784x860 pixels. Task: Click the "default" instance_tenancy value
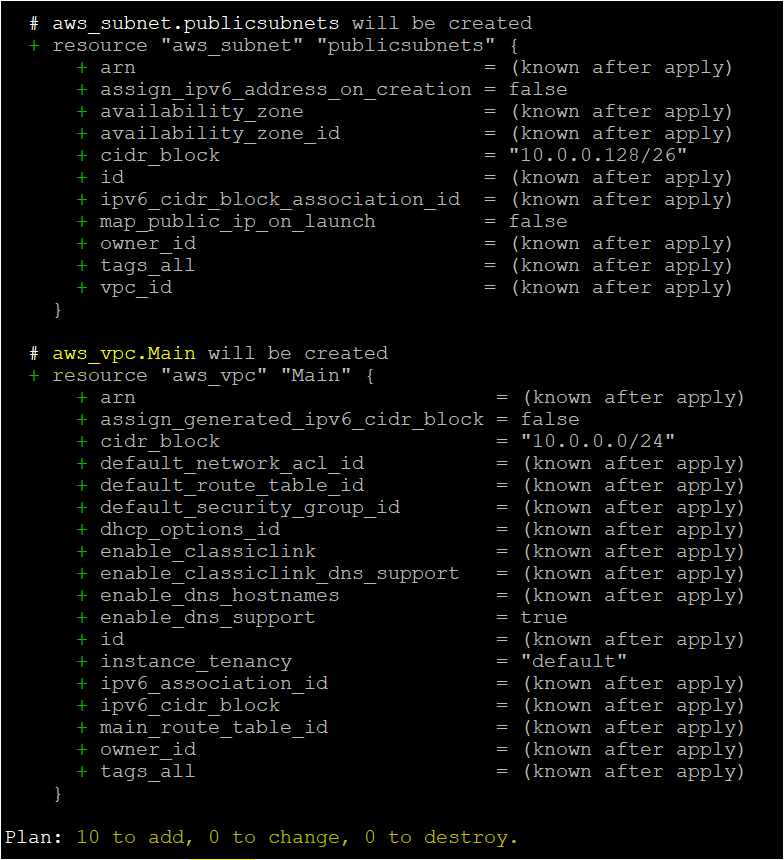click(x=574, y=661)
